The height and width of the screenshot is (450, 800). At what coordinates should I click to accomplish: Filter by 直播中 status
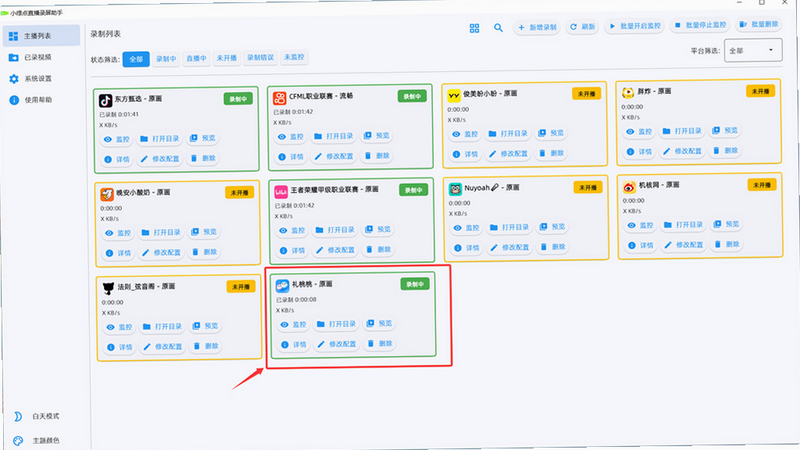coord(196,58)
